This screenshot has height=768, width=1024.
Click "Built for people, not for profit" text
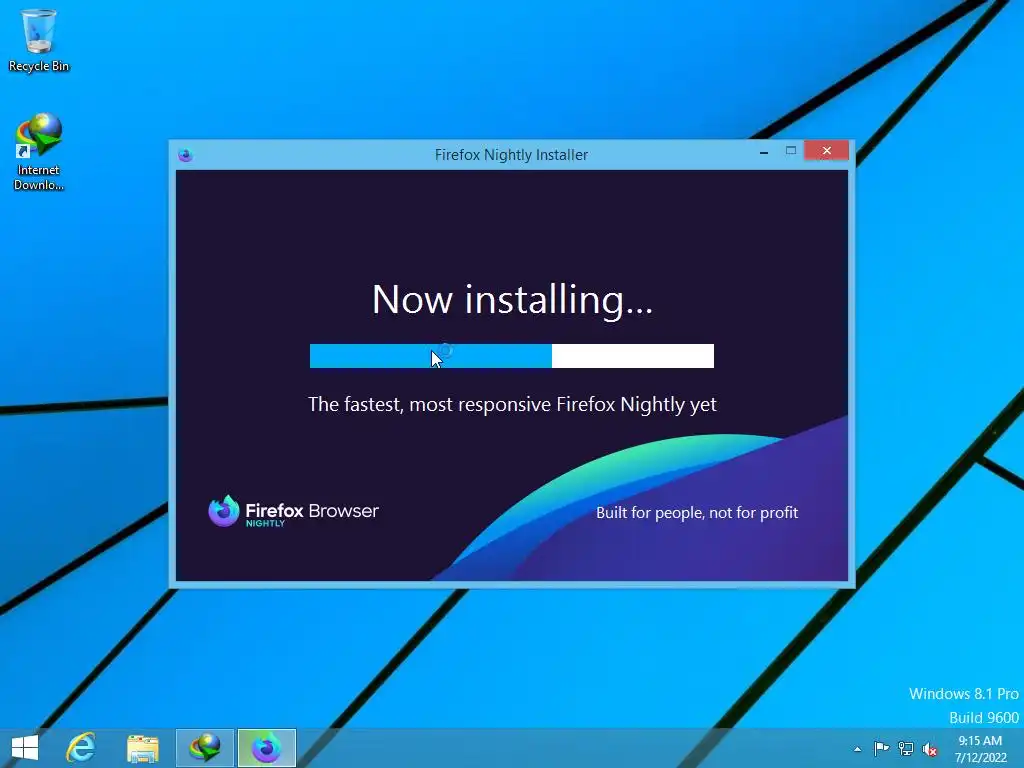pos(697,513)
